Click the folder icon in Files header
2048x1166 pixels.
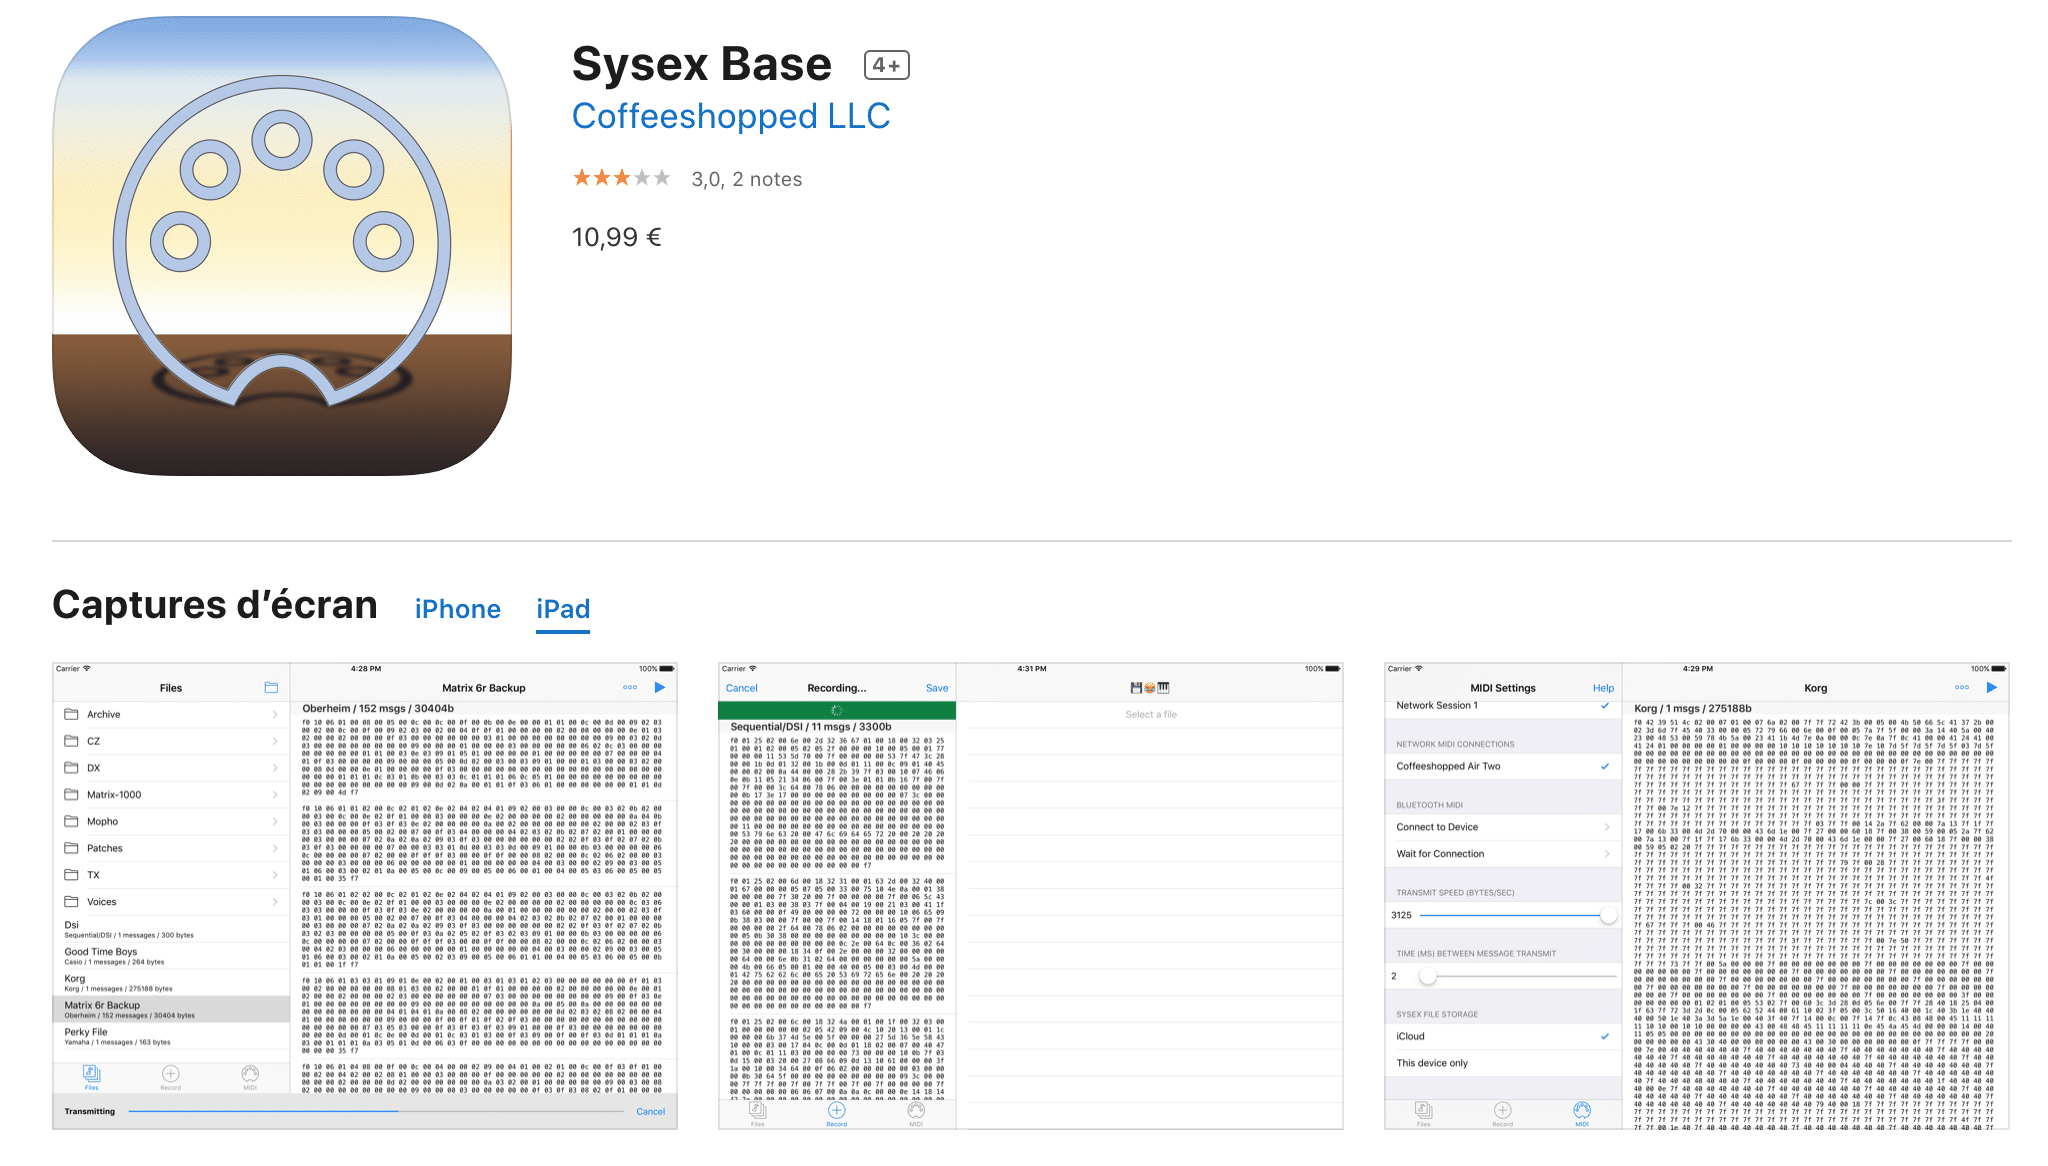click(271, 687)
